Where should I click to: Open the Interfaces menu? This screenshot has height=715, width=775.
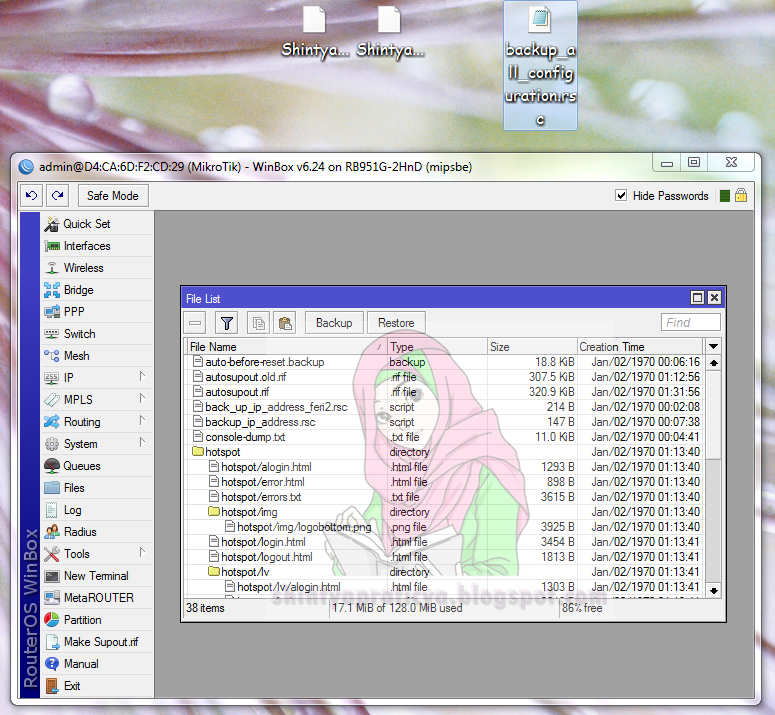point(87,246)
